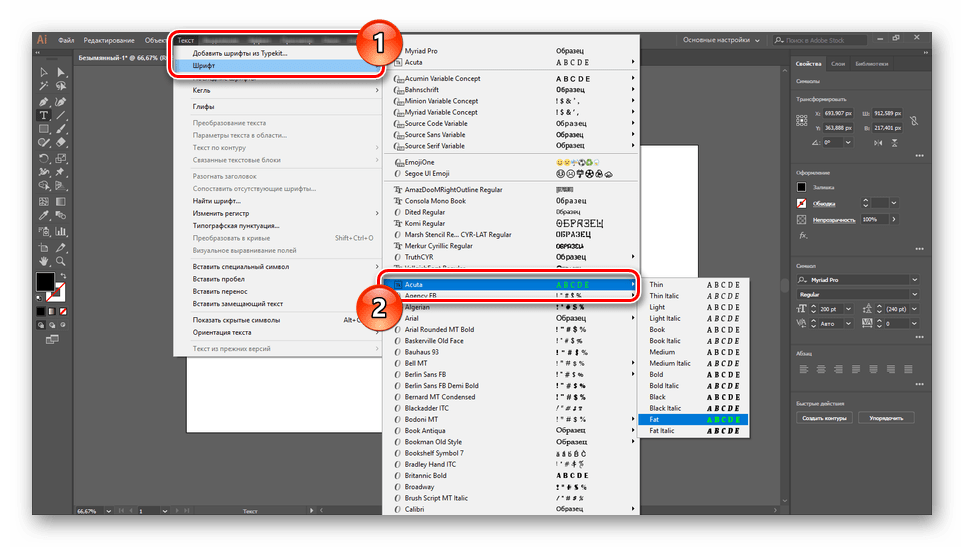This screenshot has width=964, height=547.
Task: Justify all paragraph lines
Action: (x=908, y=369)
